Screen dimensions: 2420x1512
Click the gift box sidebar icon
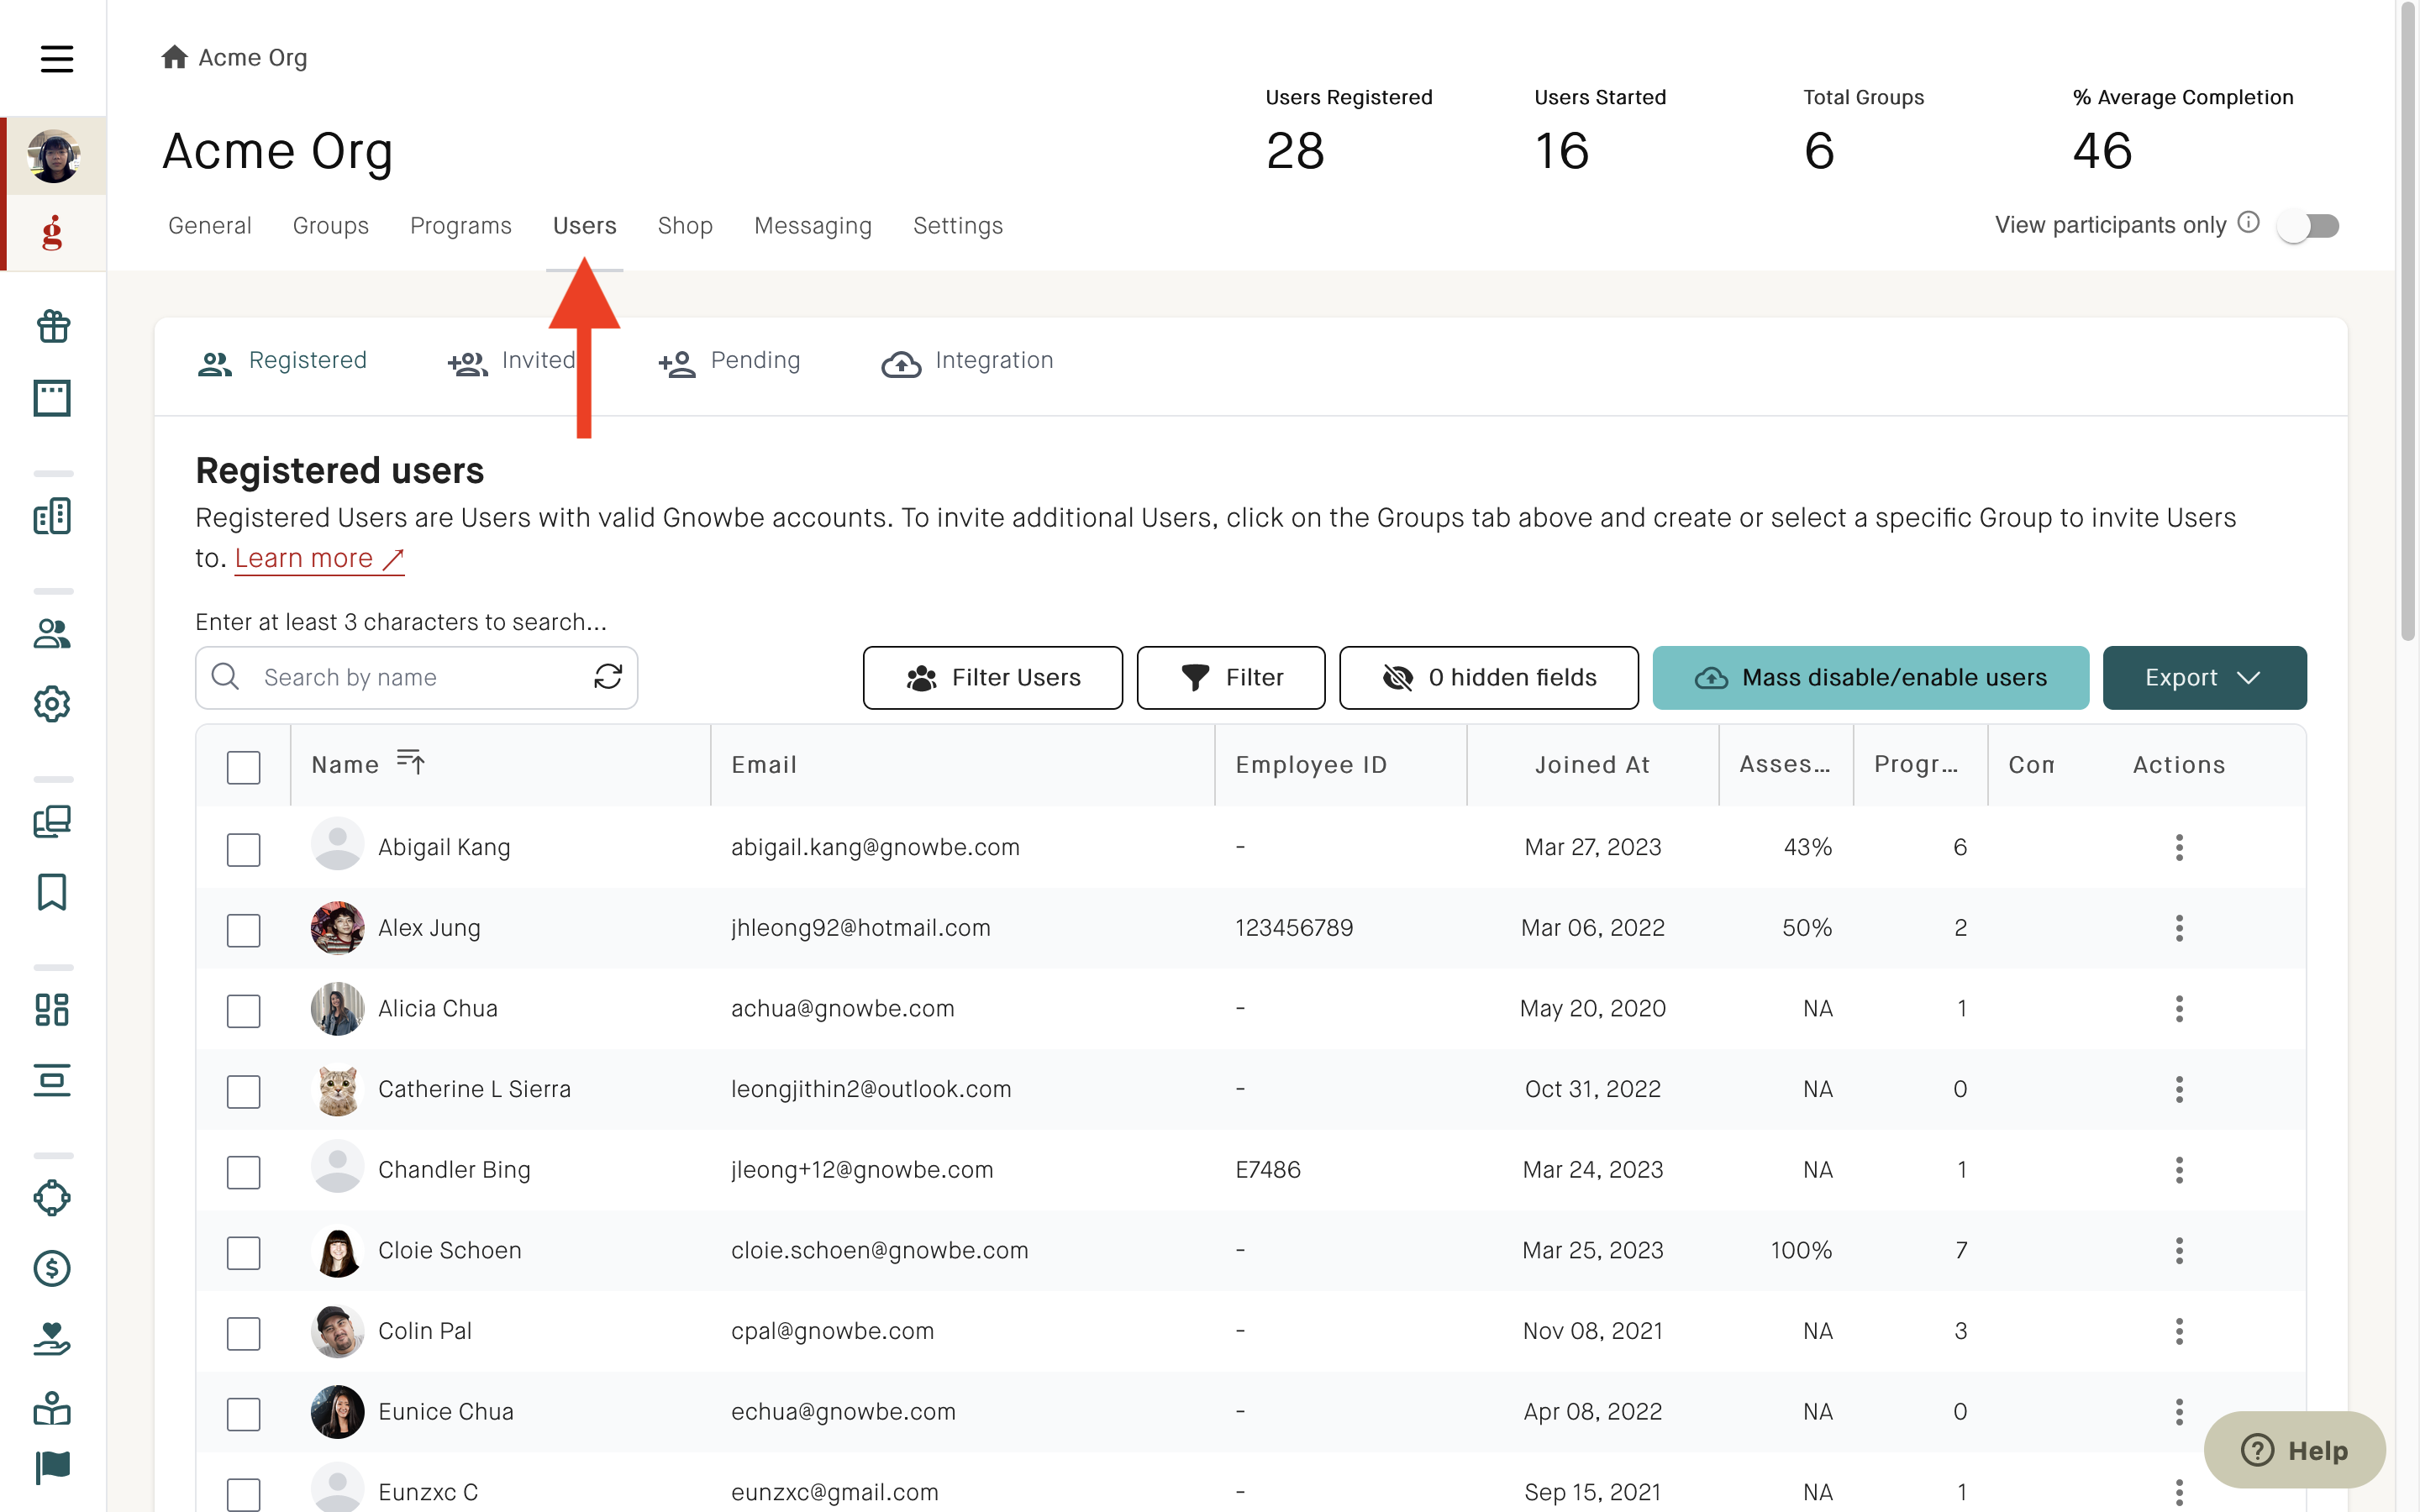(53, 326)
